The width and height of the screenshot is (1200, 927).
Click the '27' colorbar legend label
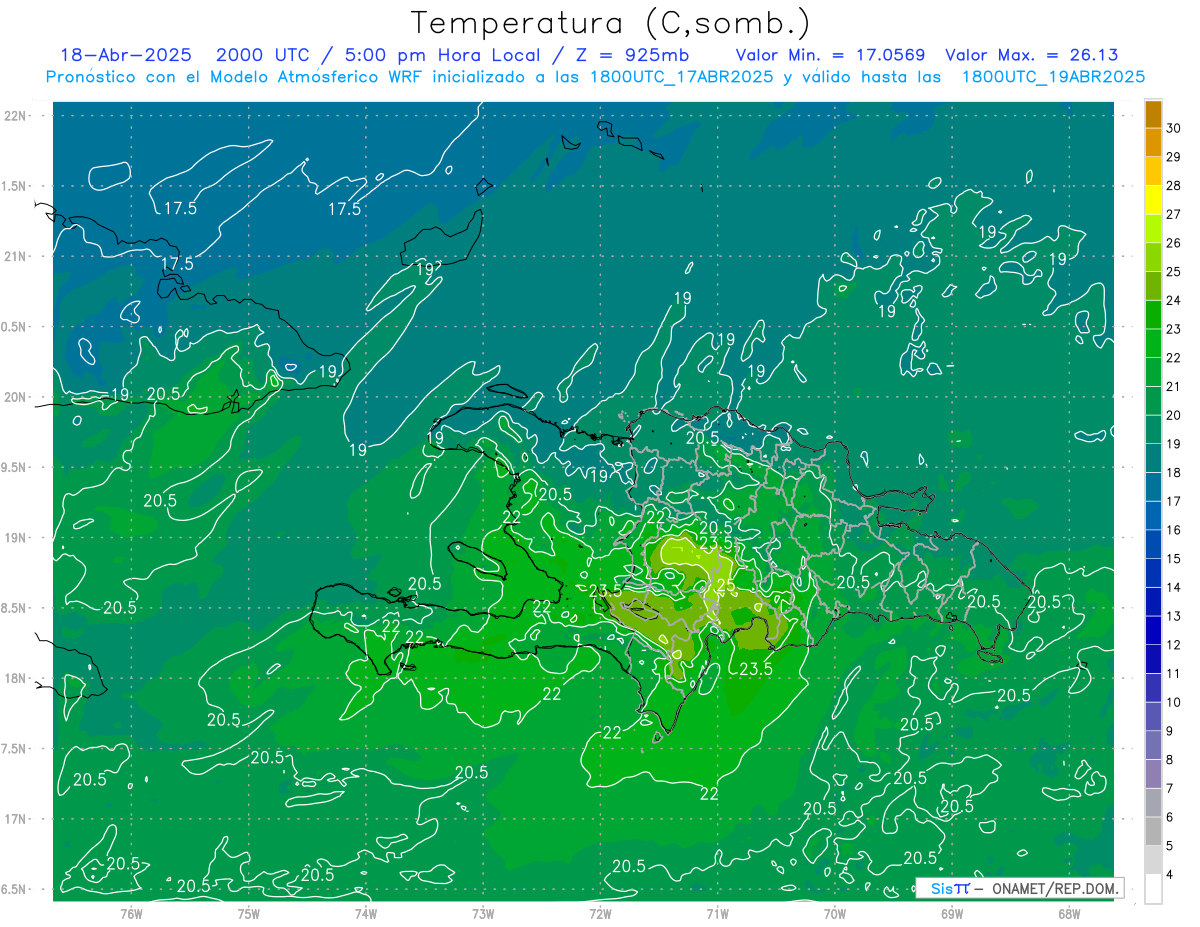pos(1174,213)
